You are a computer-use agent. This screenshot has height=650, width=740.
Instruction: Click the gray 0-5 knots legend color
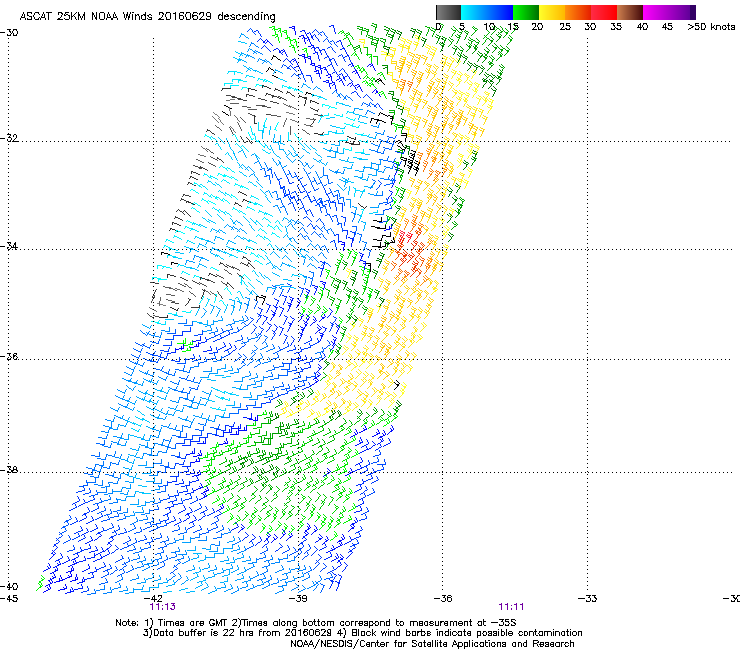(x=448, y=12)
